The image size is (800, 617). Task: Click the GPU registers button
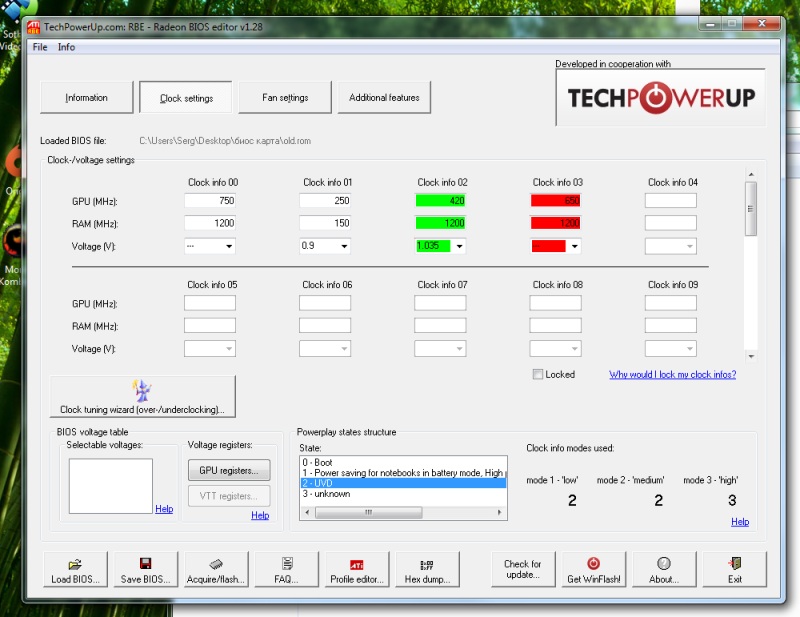(x=229, y=471)
